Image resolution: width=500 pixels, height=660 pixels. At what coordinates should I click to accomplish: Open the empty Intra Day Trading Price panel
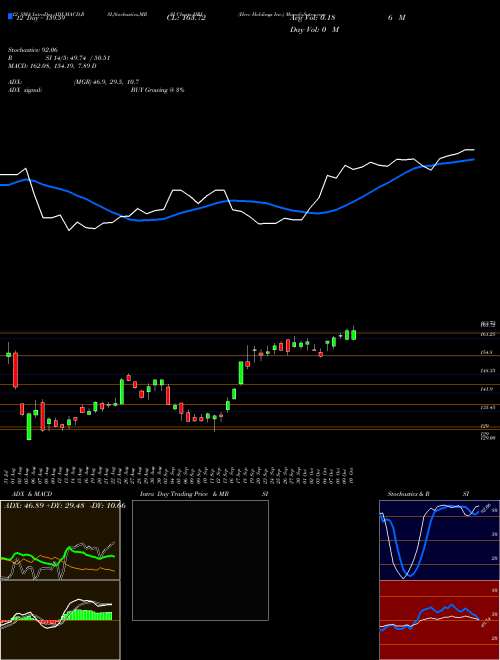click(200, 560)
